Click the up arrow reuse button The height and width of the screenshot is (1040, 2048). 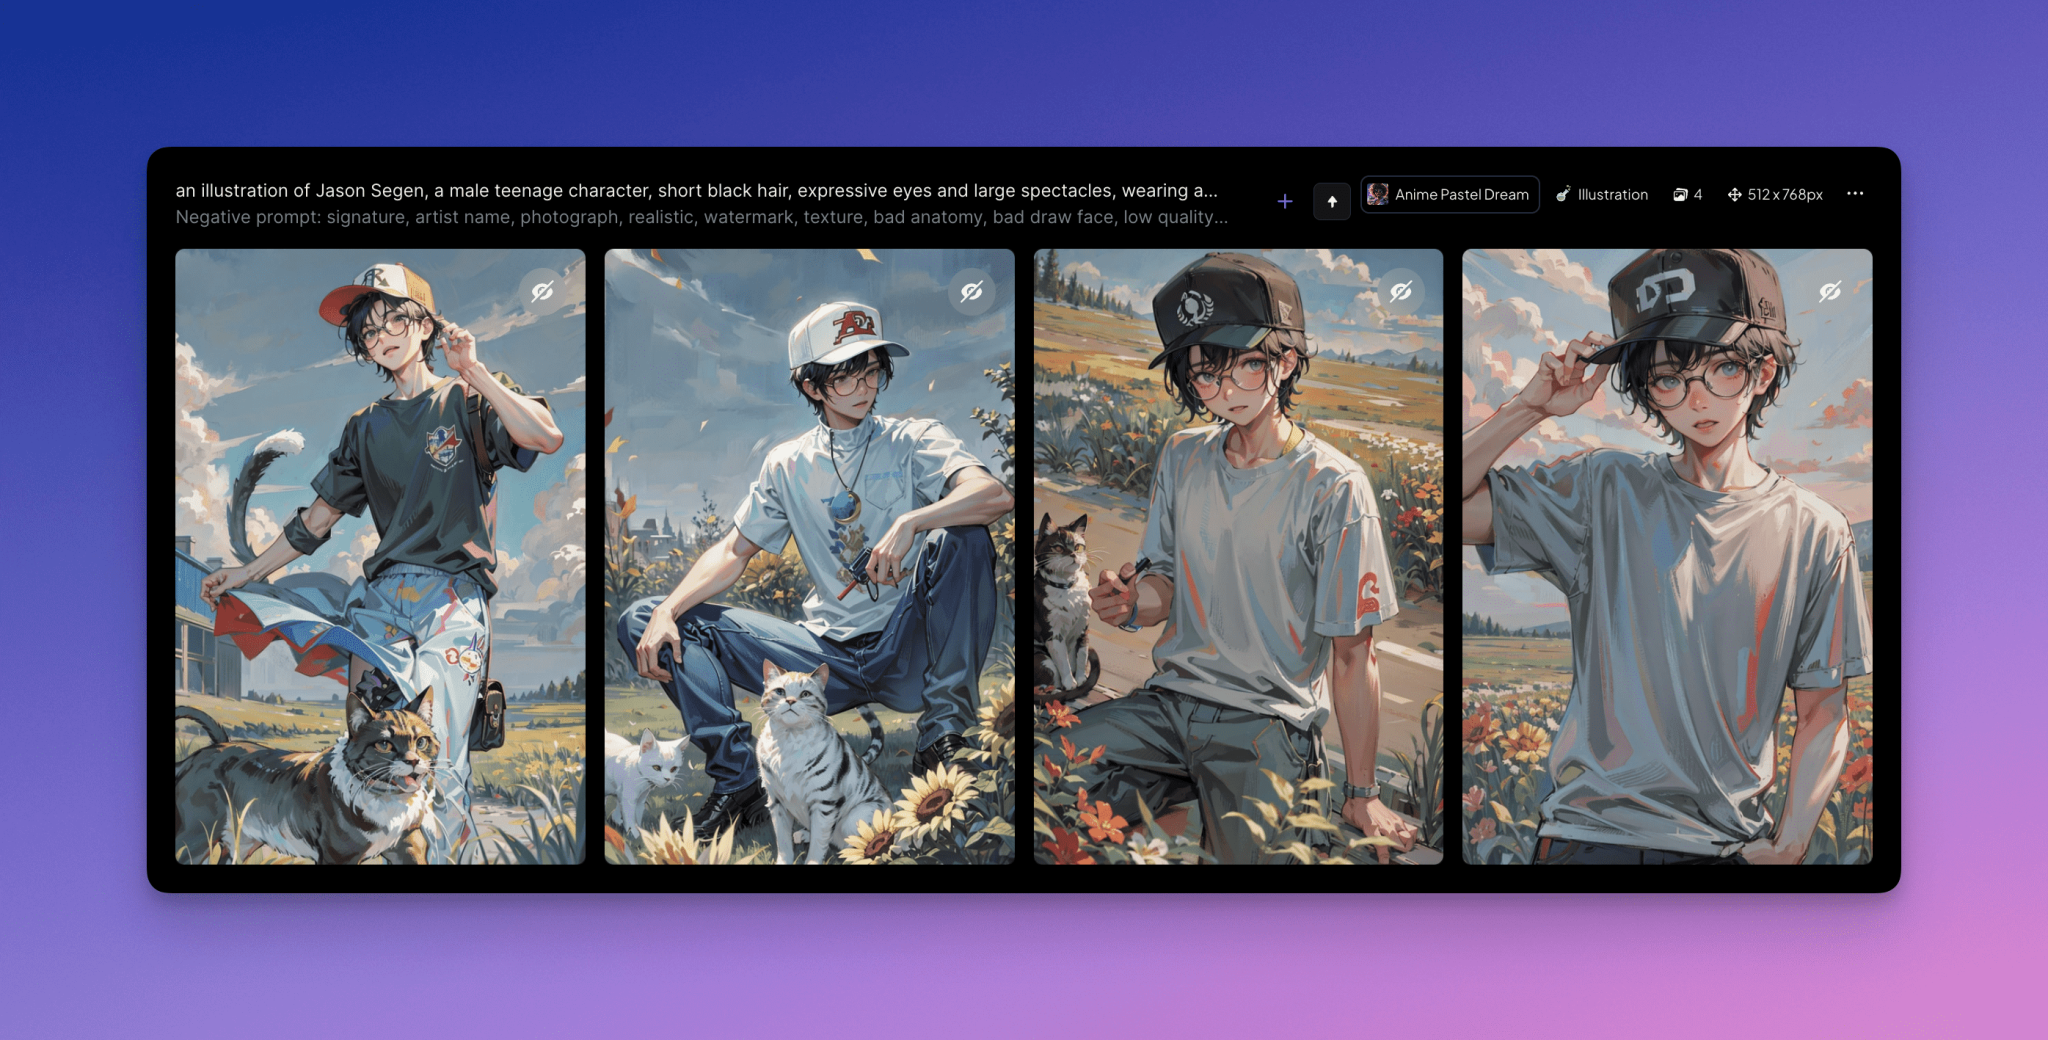(x=1332, y=201)
